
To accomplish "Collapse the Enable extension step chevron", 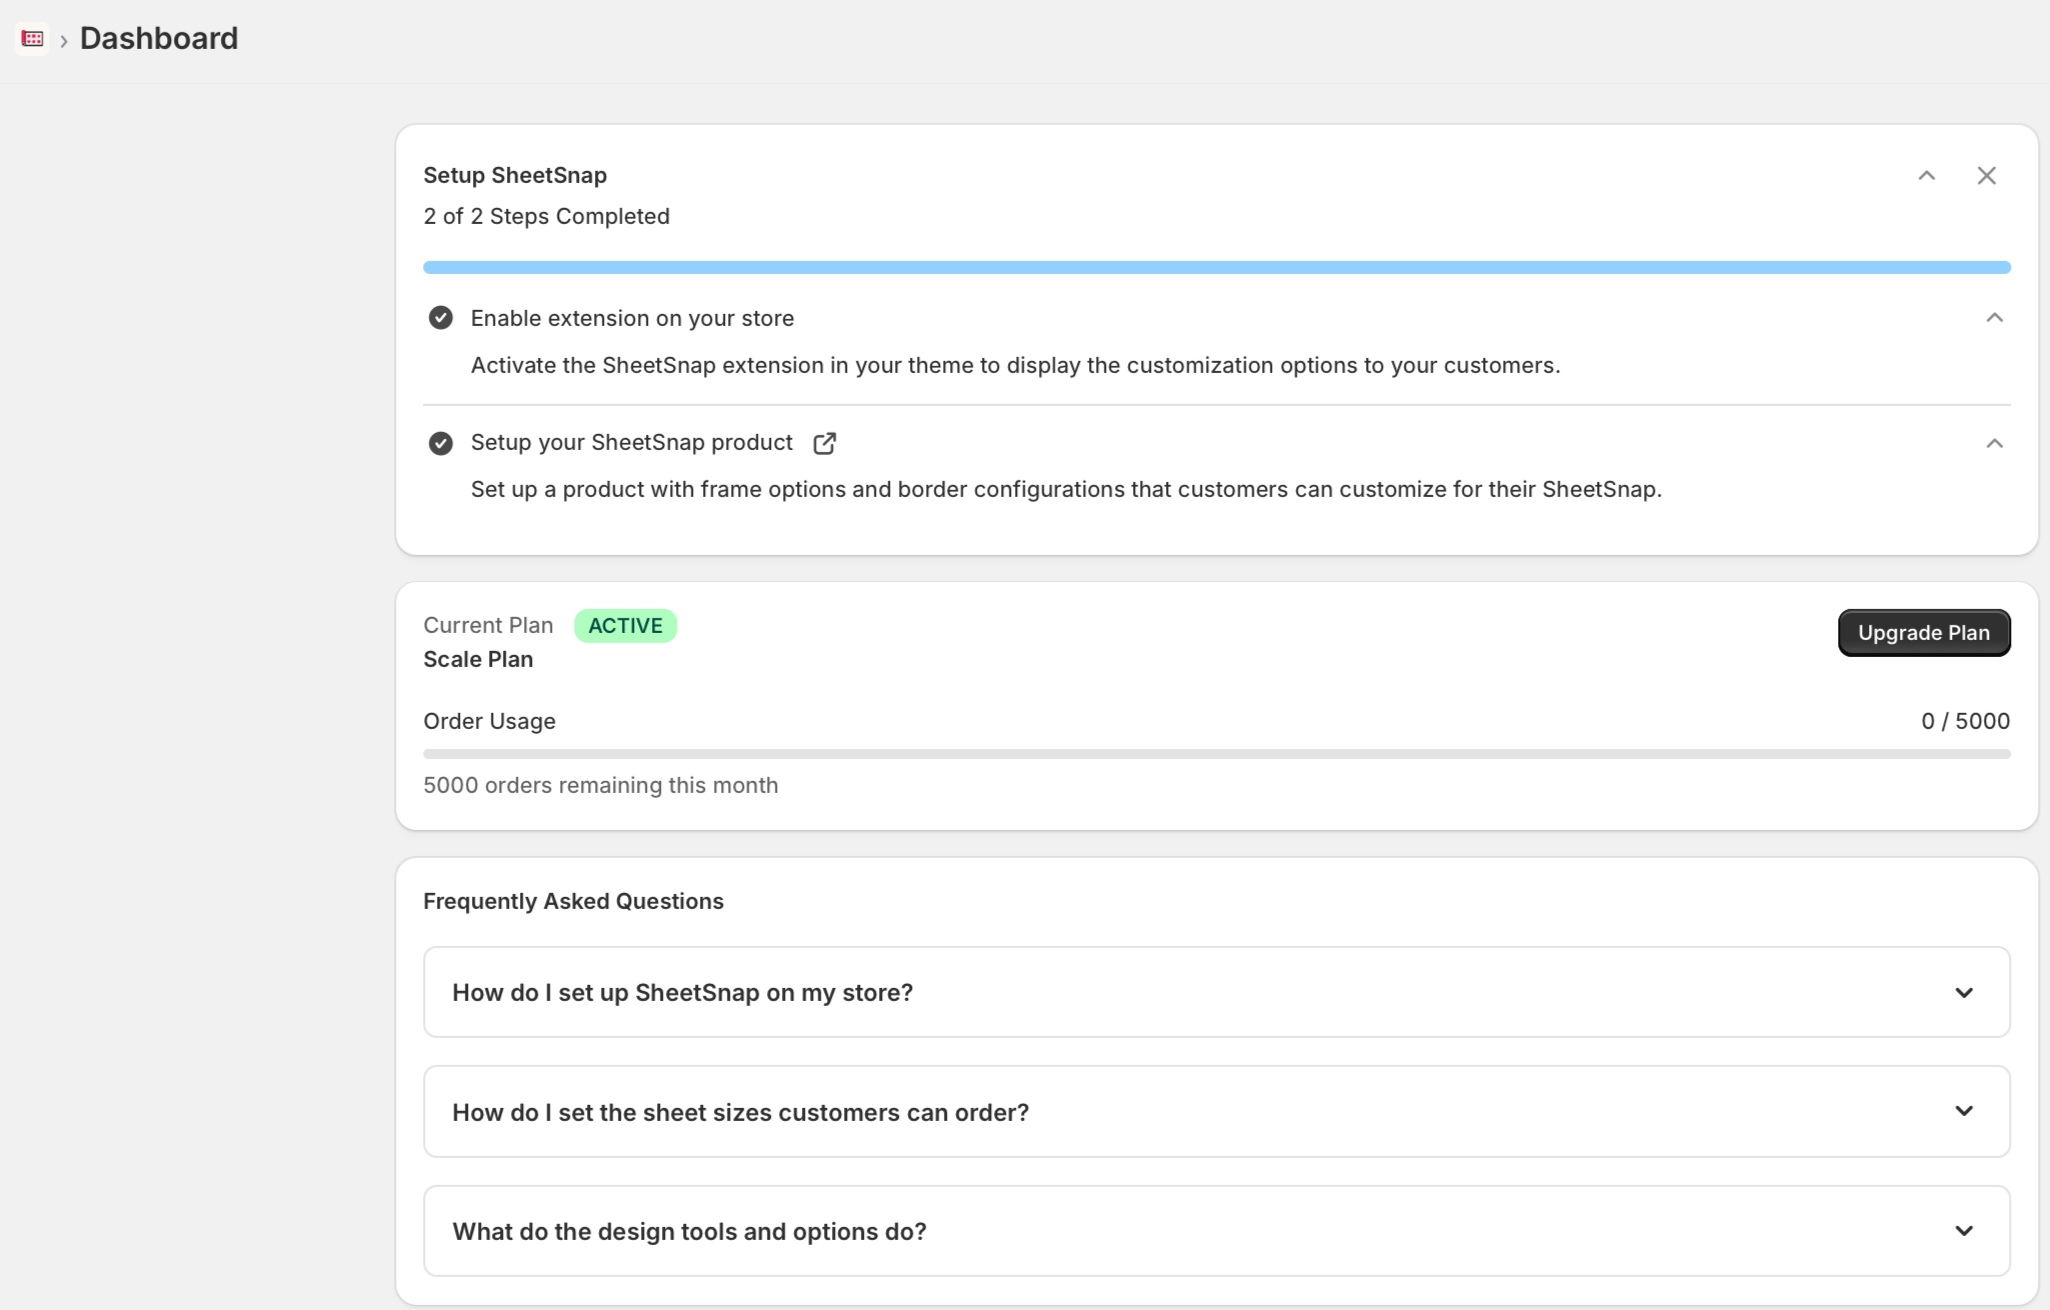I will click(x=1994, y=318).
